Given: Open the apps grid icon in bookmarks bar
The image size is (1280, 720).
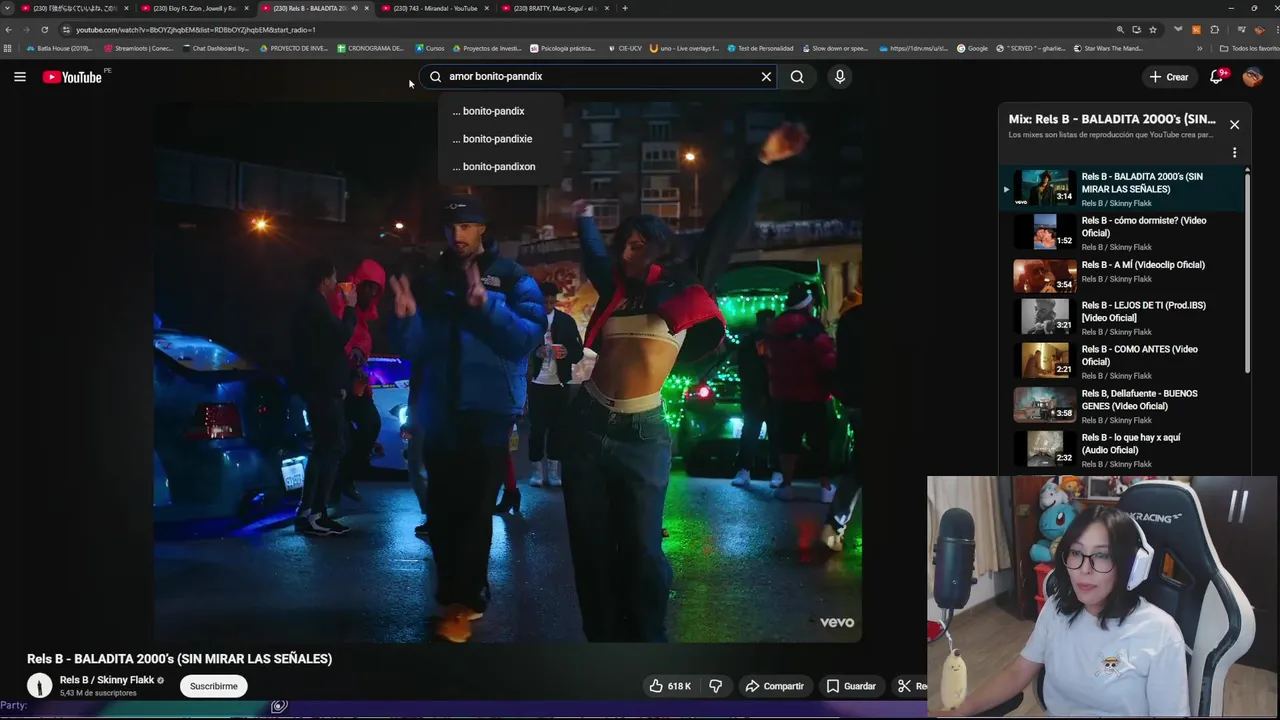Looking at the screenshot, I should click(8, 48).
